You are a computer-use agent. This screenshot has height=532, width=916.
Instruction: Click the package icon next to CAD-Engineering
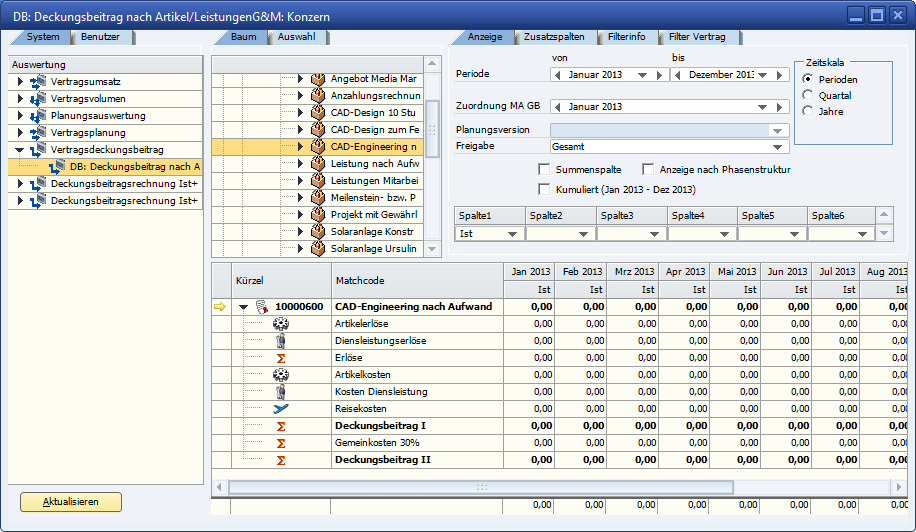tap(318, 146)
